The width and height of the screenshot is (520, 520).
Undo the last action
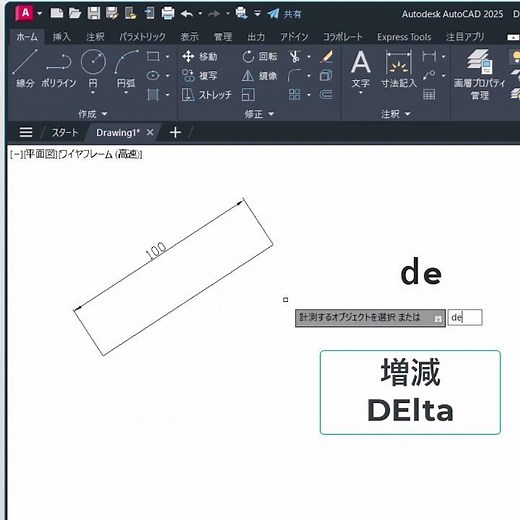click(187, 14)
